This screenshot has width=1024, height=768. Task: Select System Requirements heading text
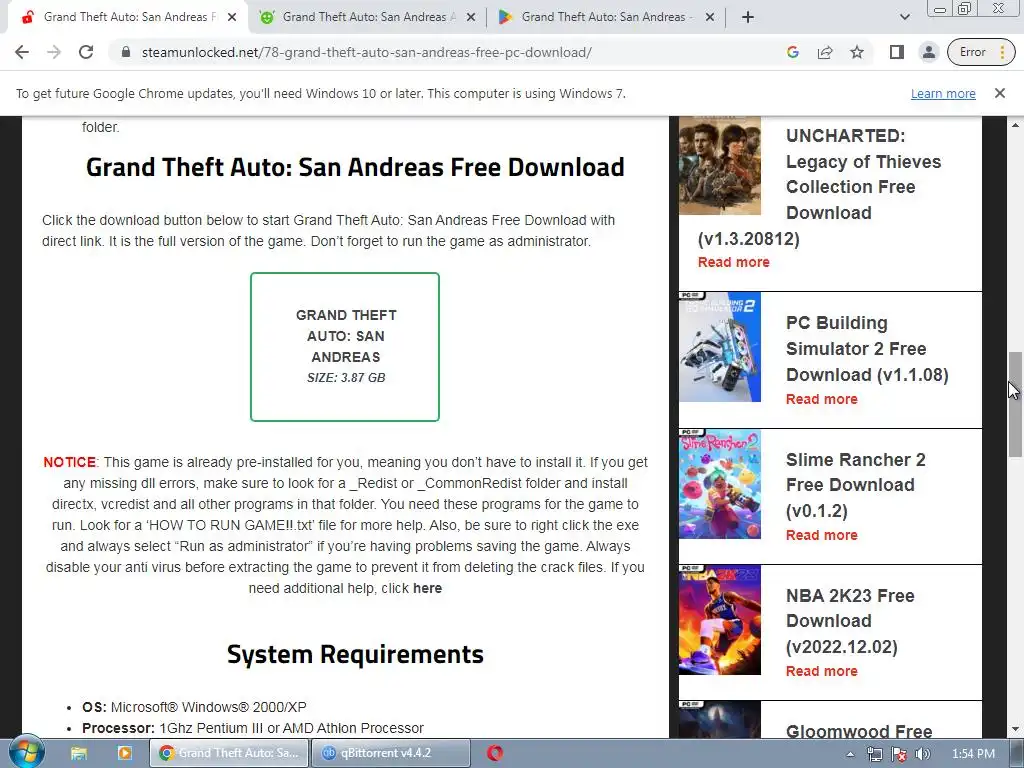tap(355, 654)
